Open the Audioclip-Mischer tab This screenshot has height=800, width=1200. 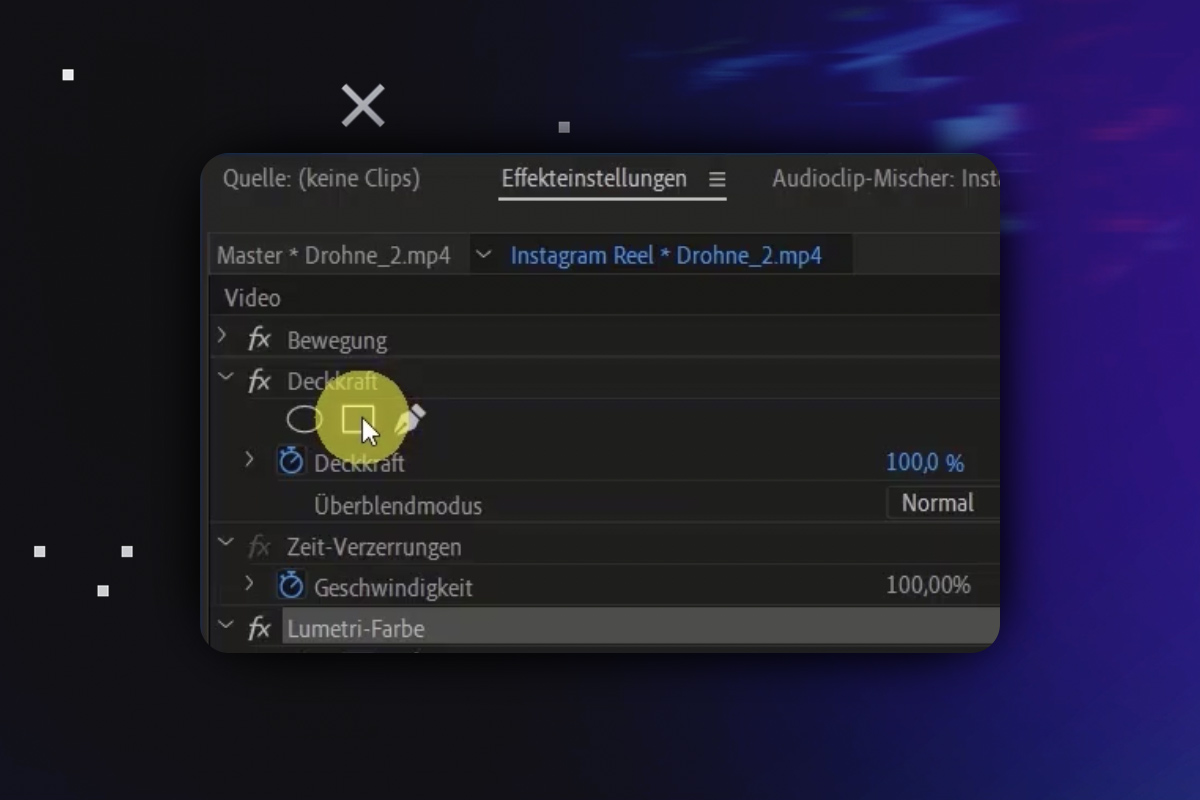885,179
